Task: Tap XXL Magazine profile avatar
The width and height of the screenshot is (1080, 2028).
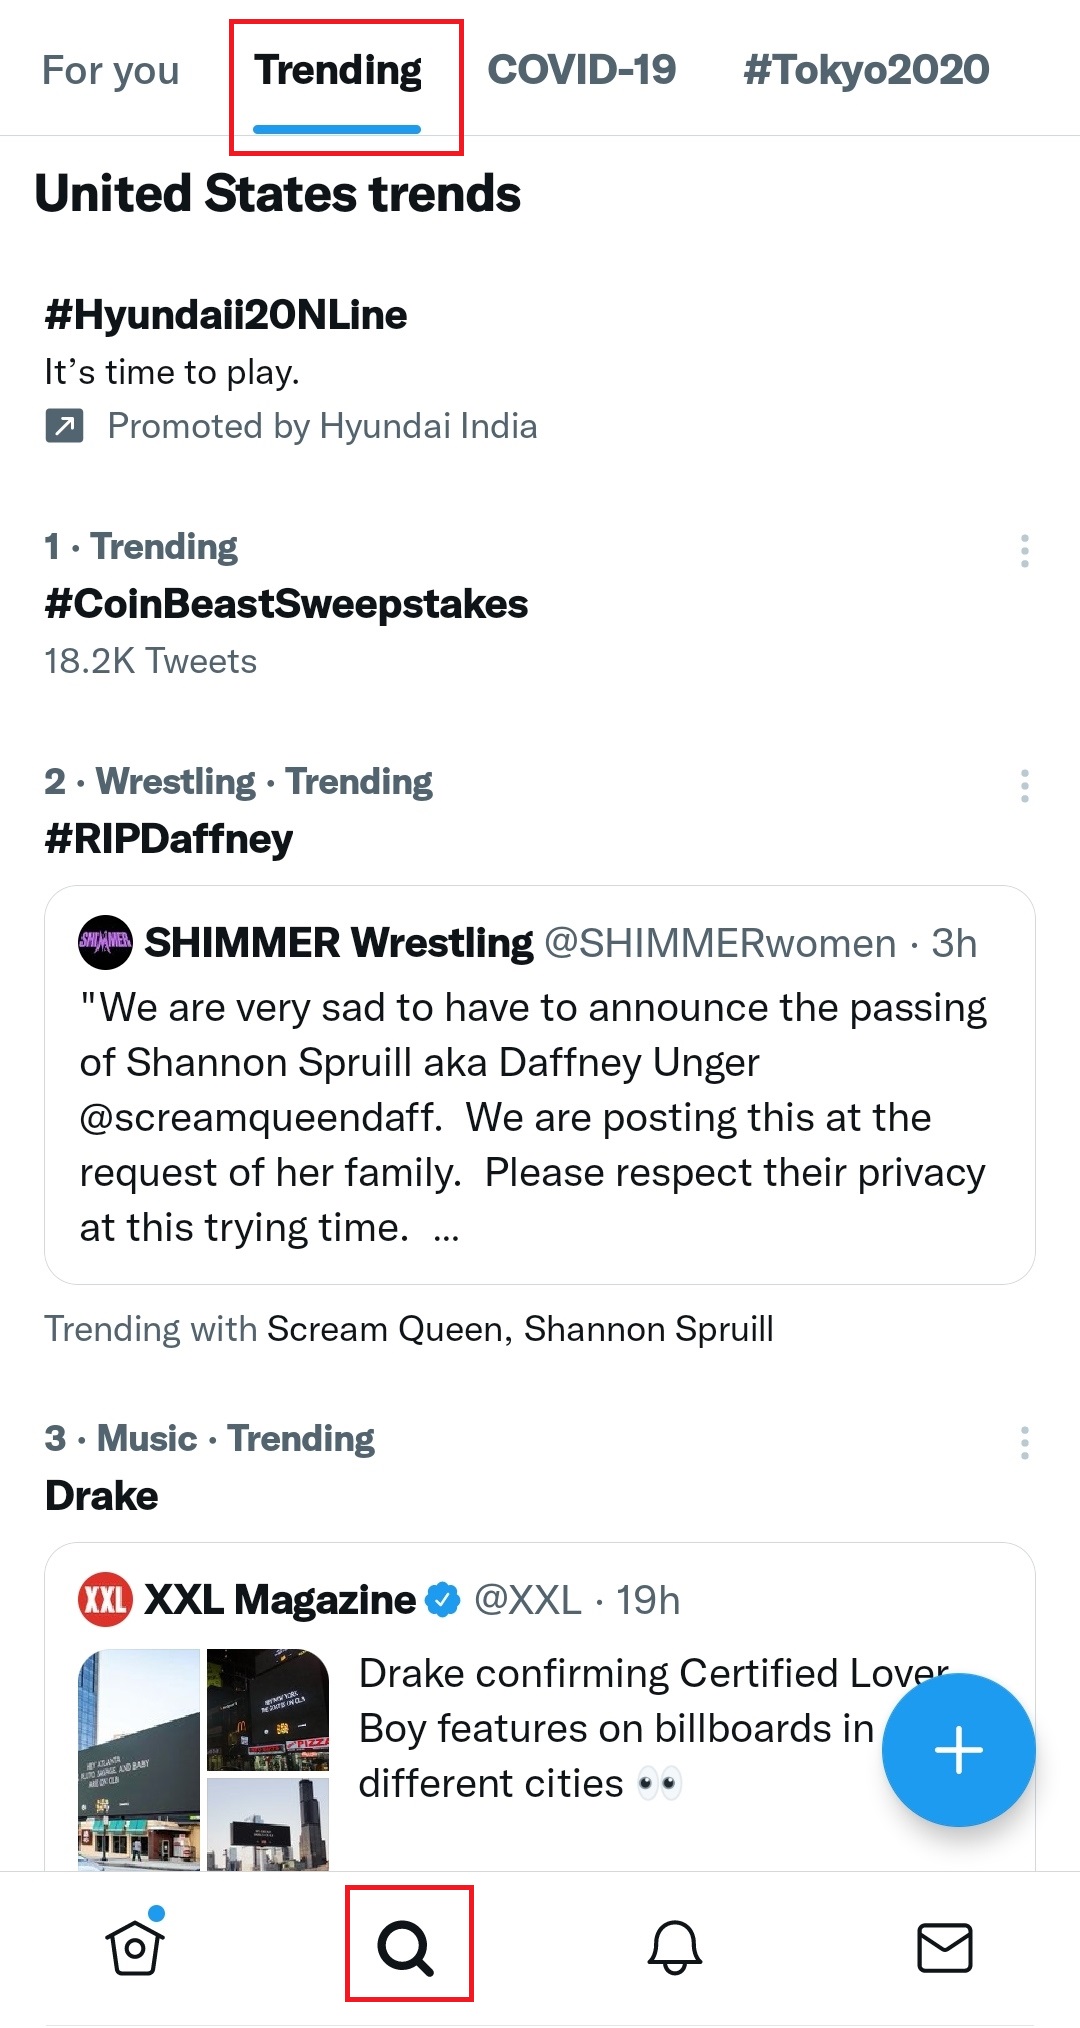Action: [x=105, y=1599]
